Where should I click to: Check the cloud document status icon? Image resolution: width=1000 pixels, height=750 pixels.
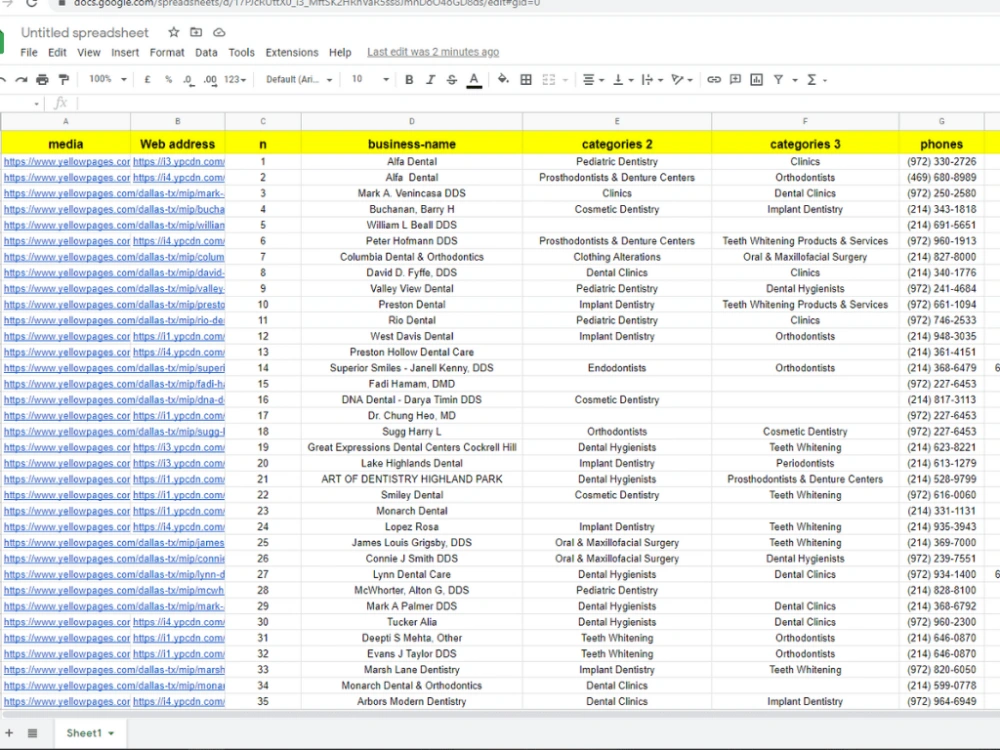click(219, 33)
